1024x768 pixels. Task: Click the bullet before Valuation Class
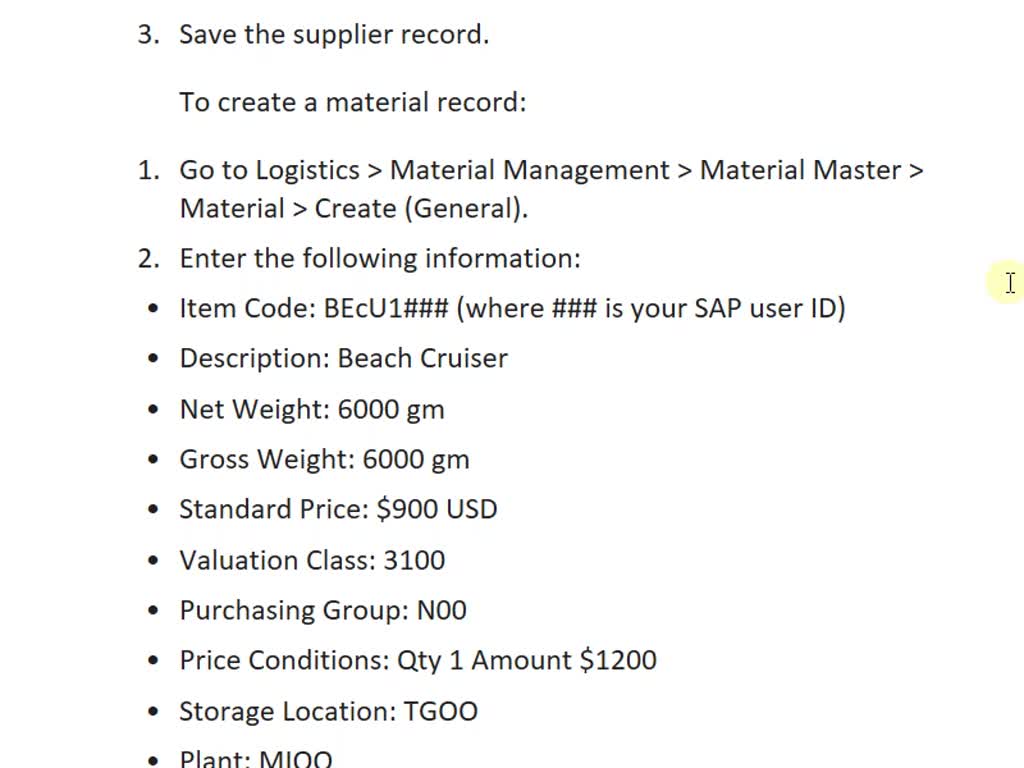(153, 560)
